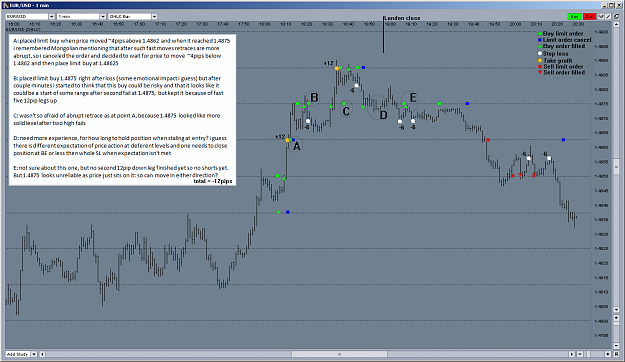Image resolution: width=625 pixels, height=362 pixels.
Task: Click the London close label
Action: 402,18
